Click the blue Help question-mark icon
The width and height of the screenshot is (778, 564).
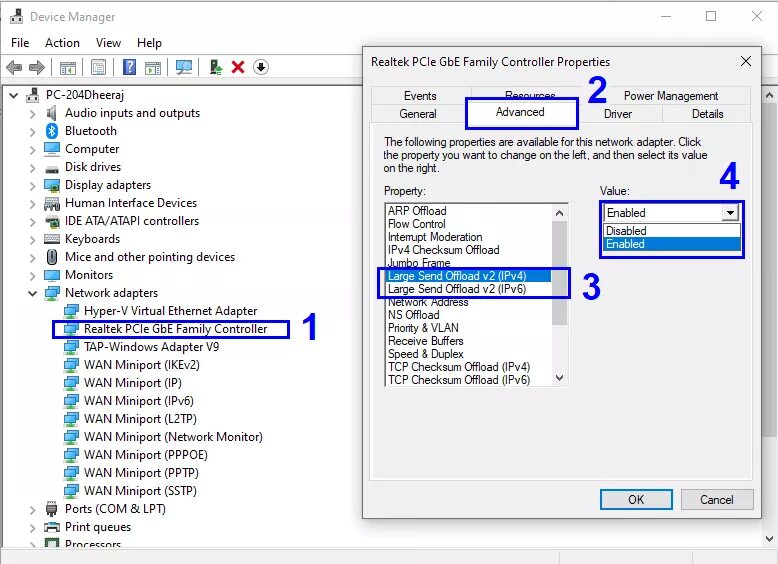(130, 67)
